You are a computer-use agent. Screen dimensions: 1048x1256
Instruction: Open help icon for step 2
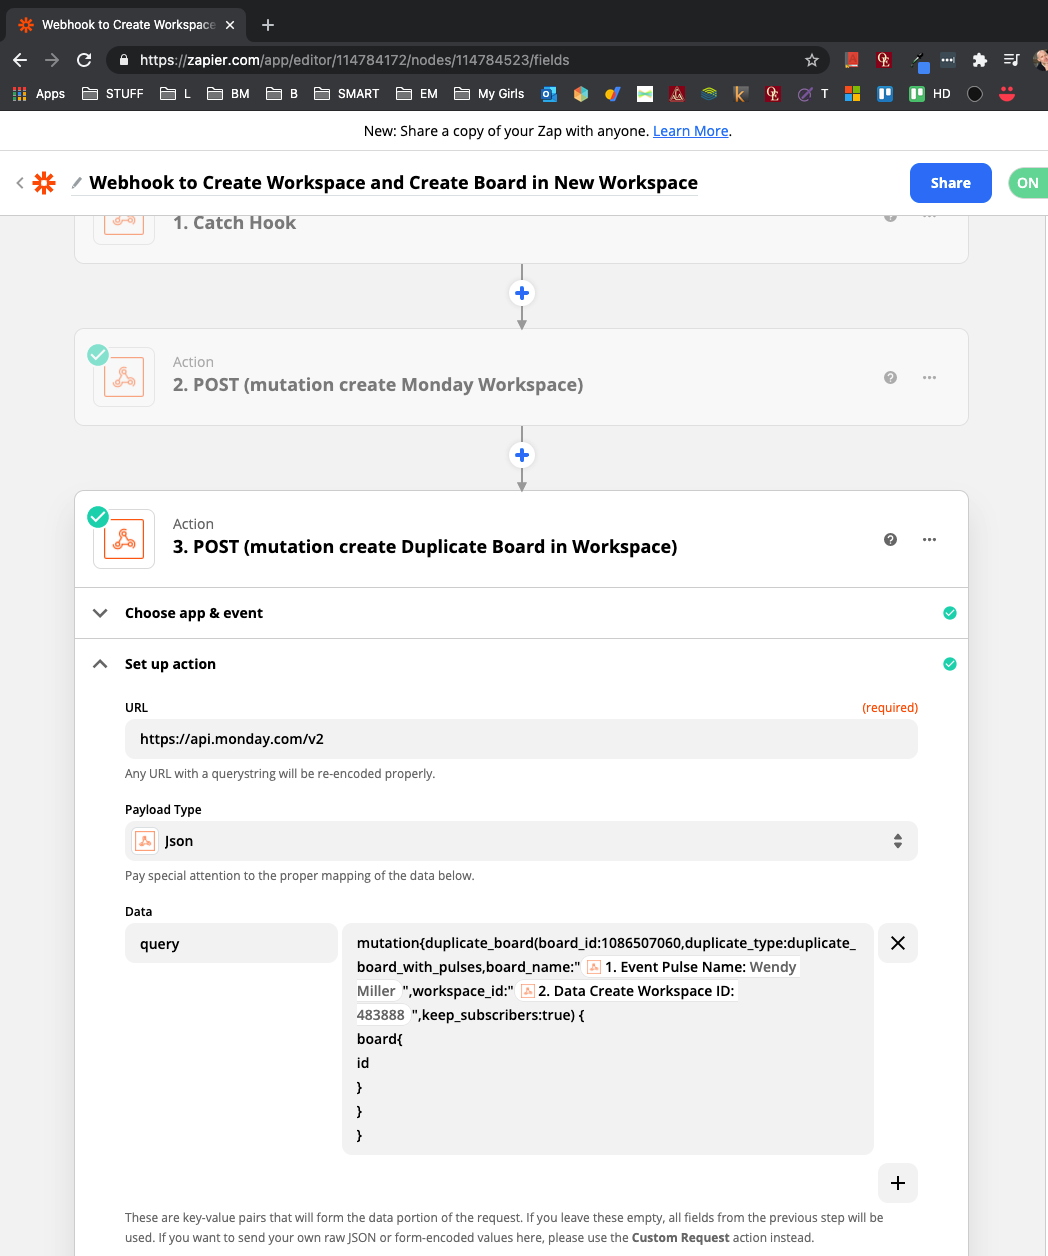[x=890, y=377]
